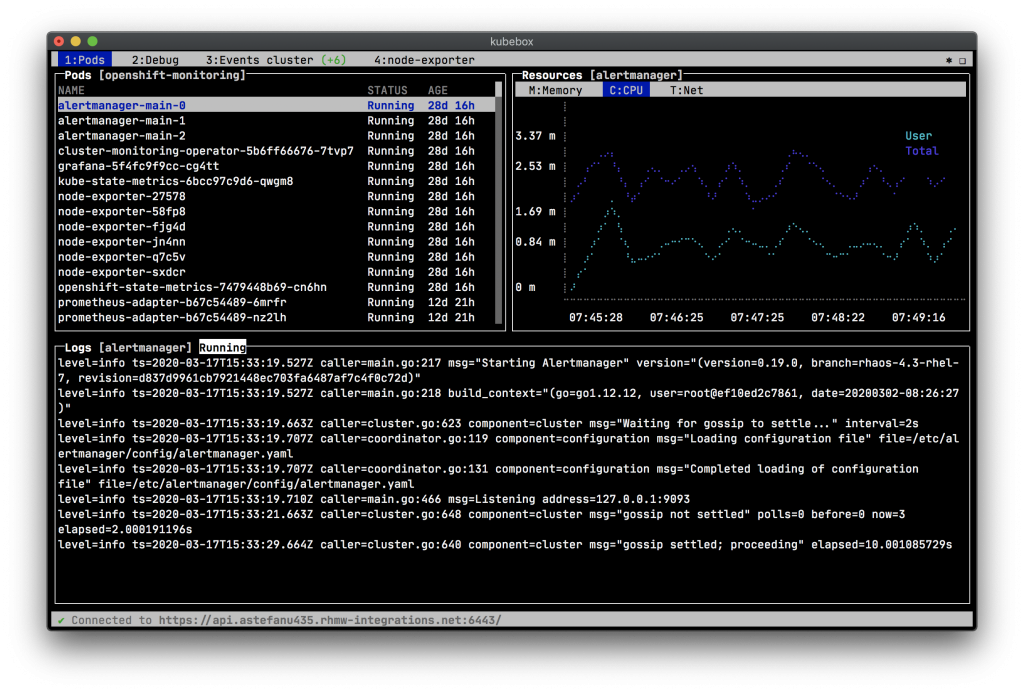This screenshot has height=693, width=1024.
Task: Click the User legend label in graph
Action: click(918, 136)
